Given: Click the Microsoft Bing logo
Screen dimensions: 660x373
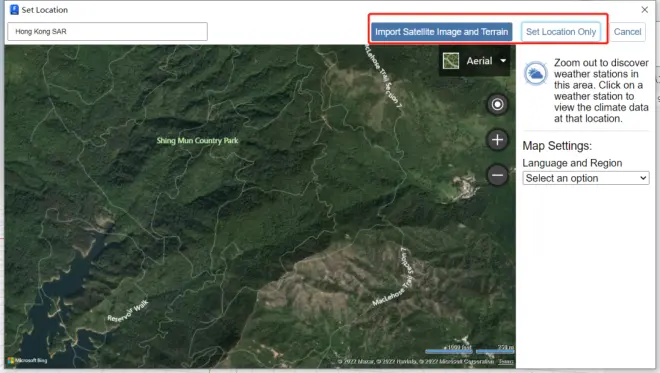Looking at the screenshot, I should pyautogui.click(x=27, y=360).
